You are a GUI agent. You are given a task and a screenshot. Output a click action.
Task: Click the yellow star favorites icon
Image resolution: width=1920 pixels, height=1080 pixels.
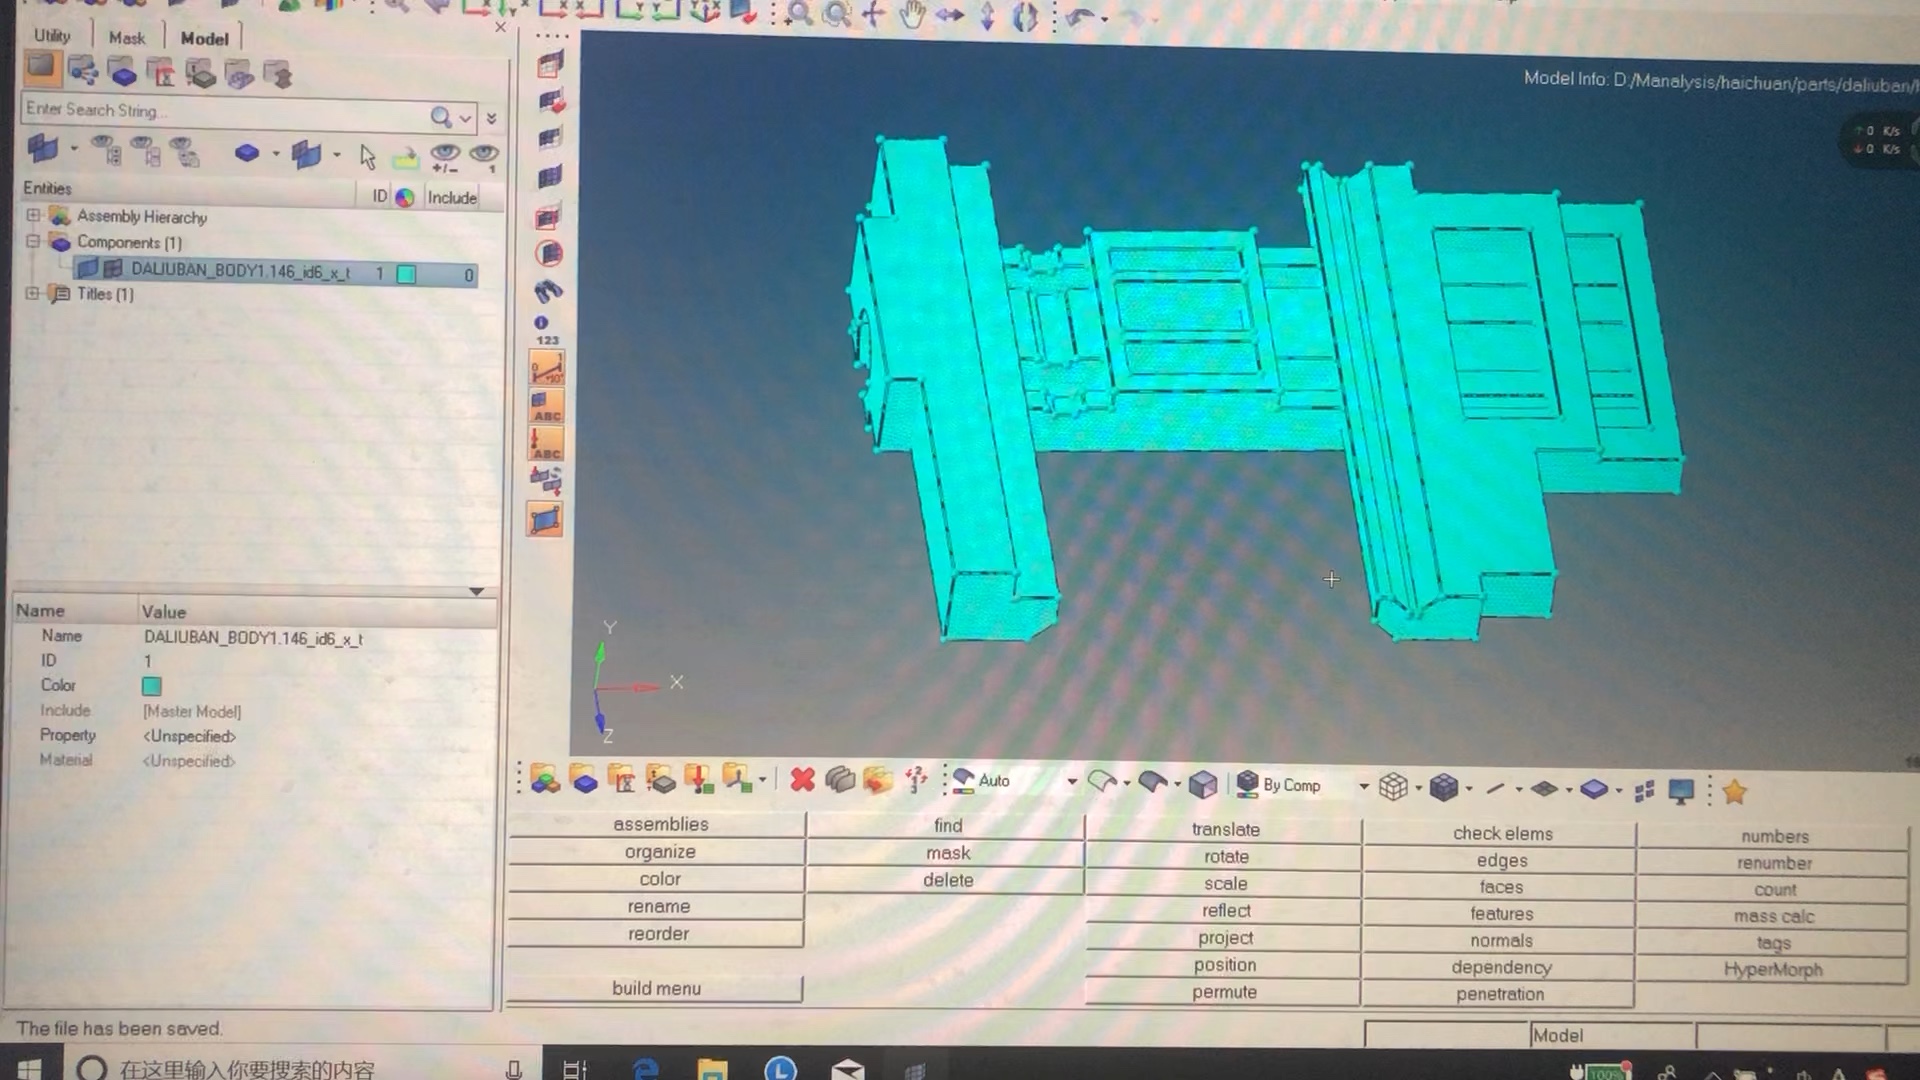point(1734,791)
